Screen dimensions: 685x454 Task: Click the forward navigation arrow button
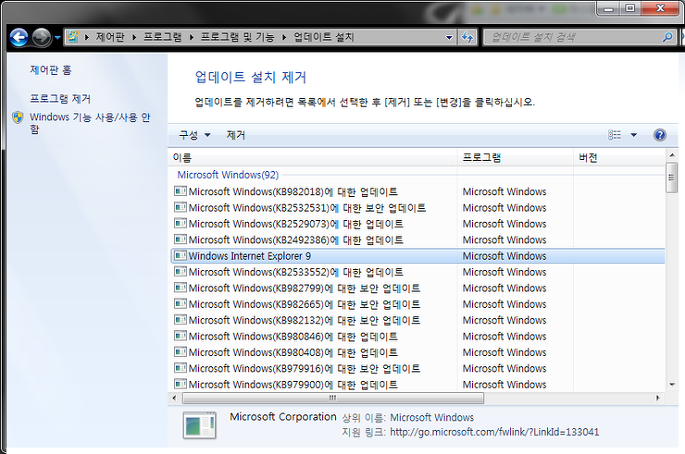[x=42, y=37]
